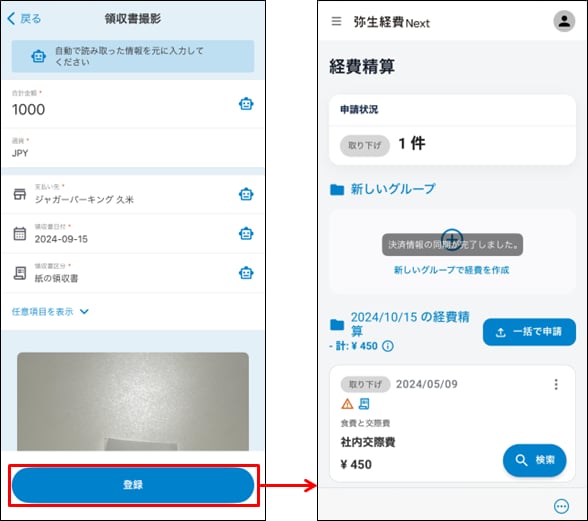Open the 通貨 JPY currency selector
This screenshot has width=588, height=521.
pos(133,148)
